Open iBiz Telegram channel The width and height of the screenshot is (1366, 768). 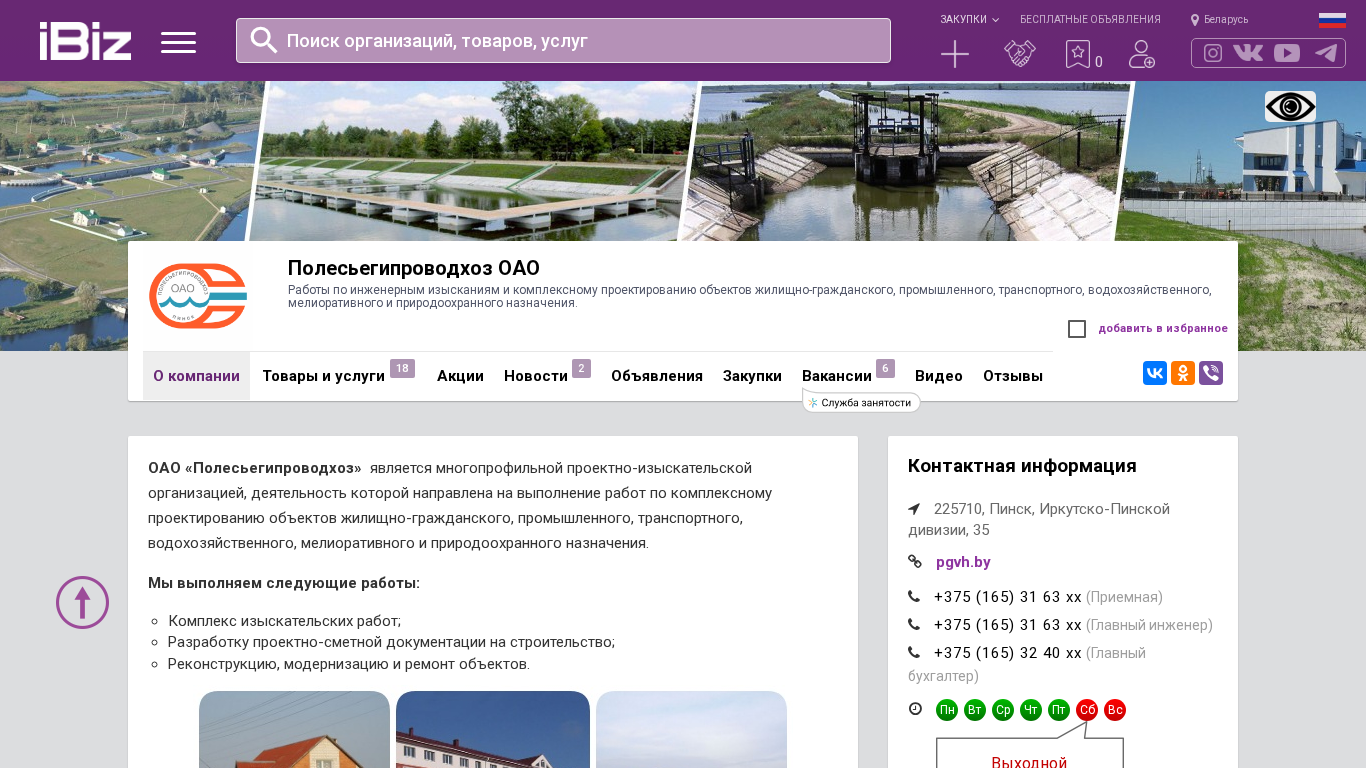click(x=1326, y=53)
